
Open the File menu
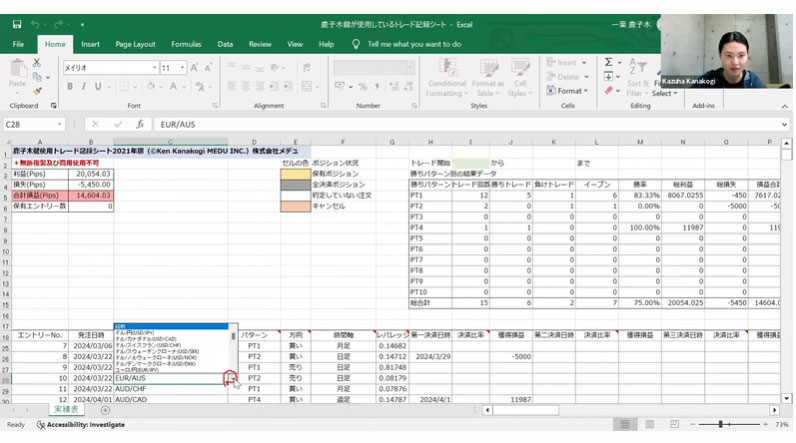18,44
